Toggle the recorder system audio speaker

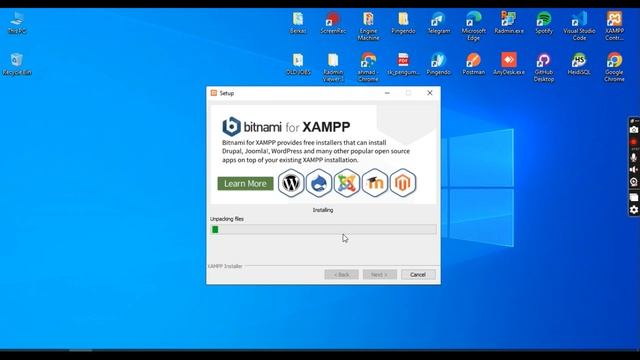pos(634,169)
